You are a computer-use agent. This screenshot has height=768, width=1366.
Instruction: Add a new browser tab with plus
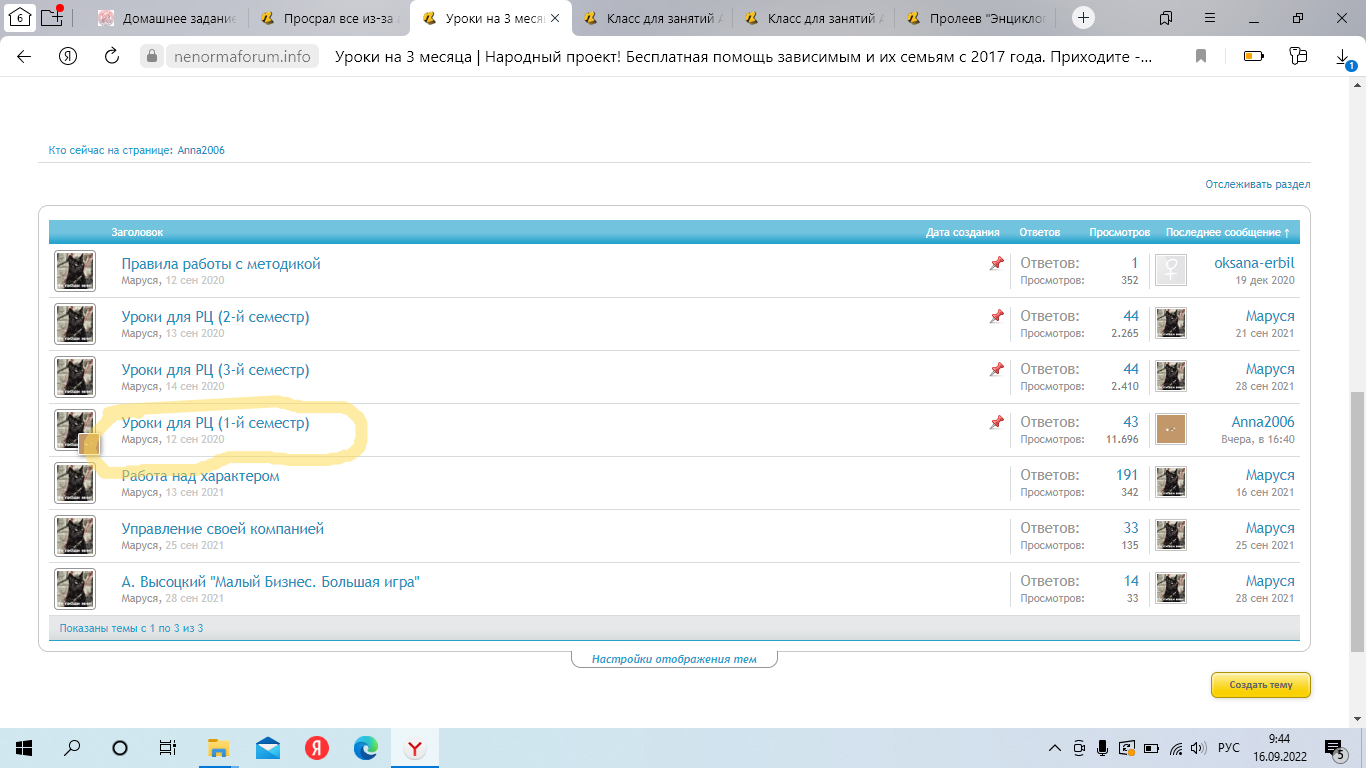click(1083, 18)
